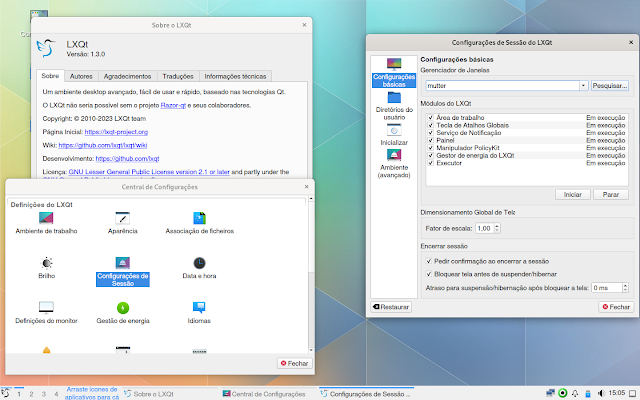
Task: Click scrollbar down arrow in Central de Configurações
Action: (x=311, y=350)
